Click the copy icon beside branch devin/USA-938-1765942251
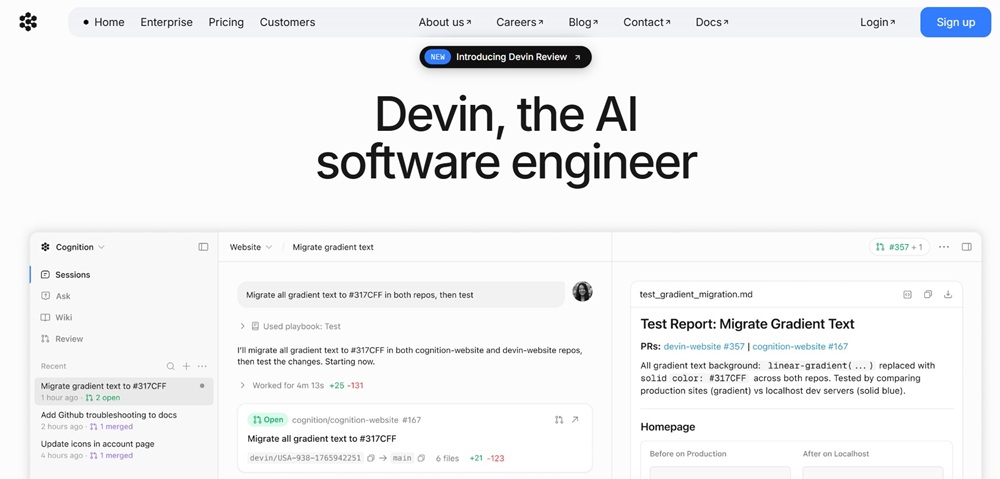 [371, 458]
